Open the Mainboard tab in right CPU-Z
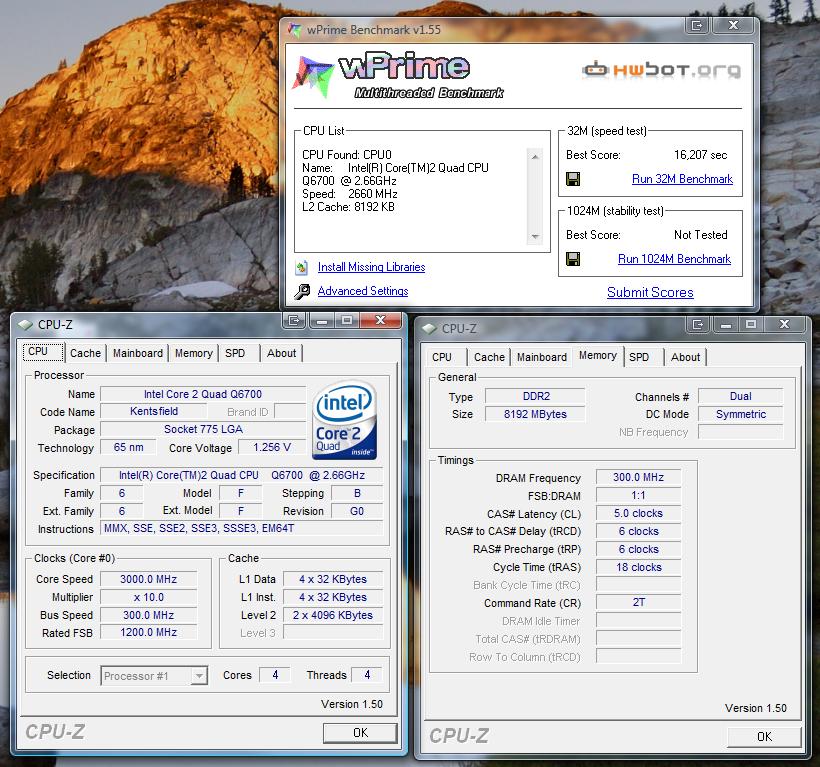This screenshot has width=820, height=767. 542,357
